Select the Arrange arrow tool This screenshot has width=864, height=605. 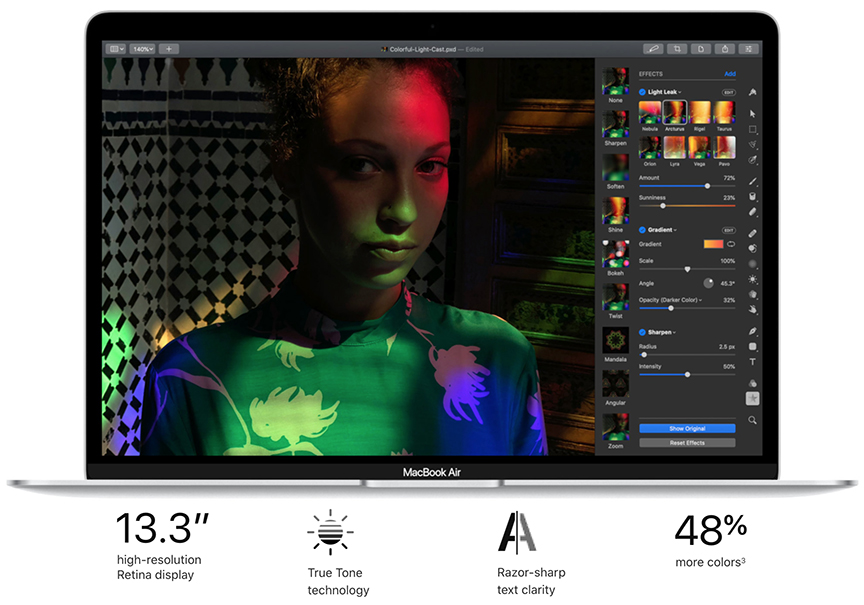click(752, 114)
